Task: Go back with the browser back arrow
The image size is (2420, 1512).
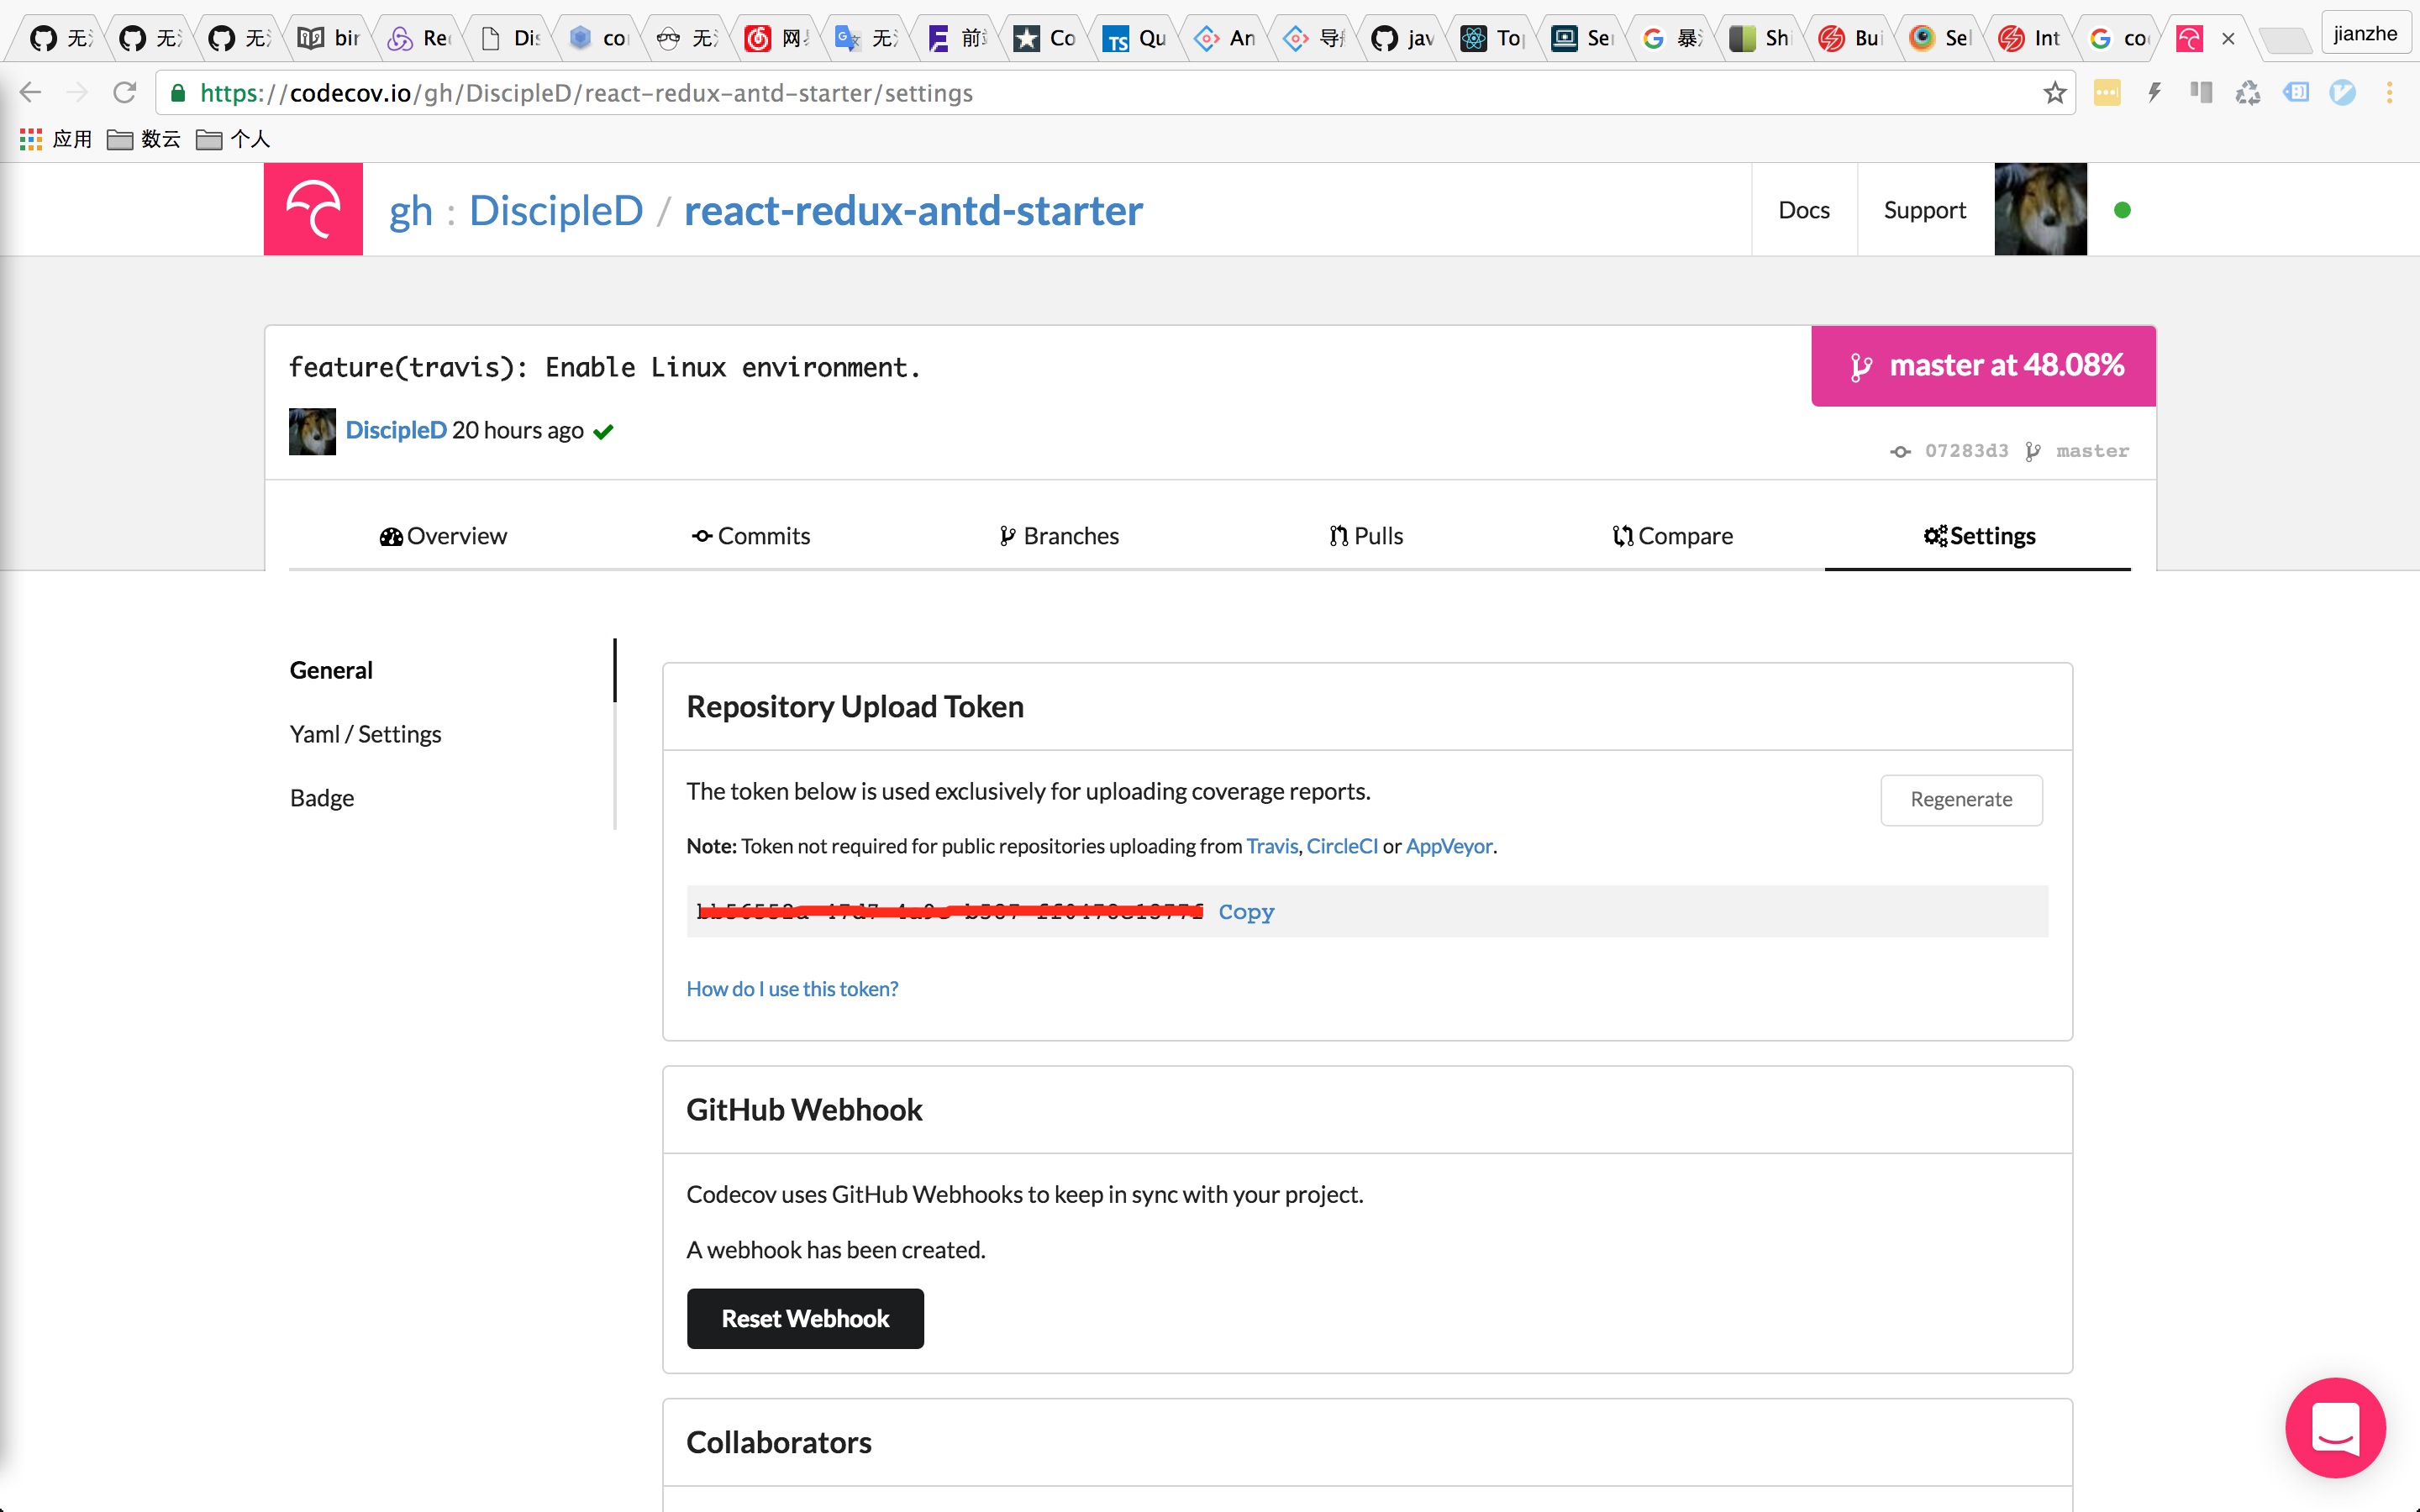Action: pyautogui.click(x=30, y=93)
